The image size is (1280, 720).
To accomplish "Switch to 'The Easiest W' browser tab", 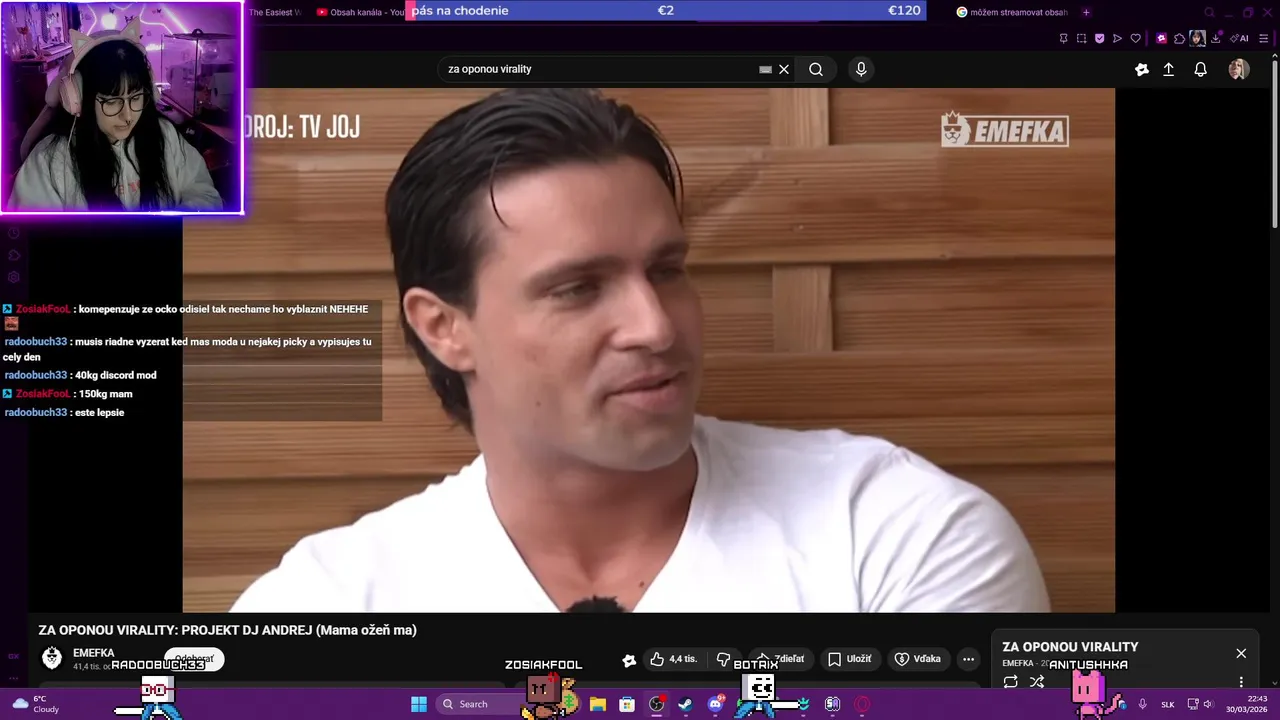I will point(274,12).
